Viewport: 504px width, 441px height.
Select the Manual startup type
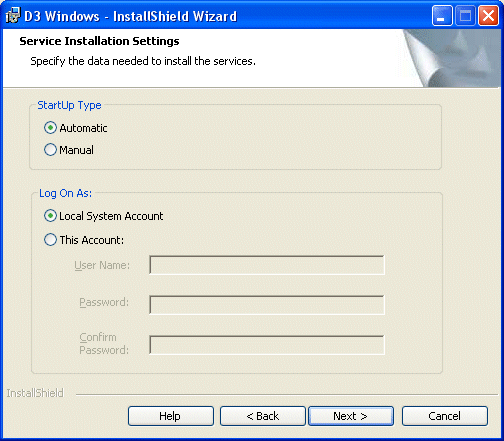click(x=50, y=150)
